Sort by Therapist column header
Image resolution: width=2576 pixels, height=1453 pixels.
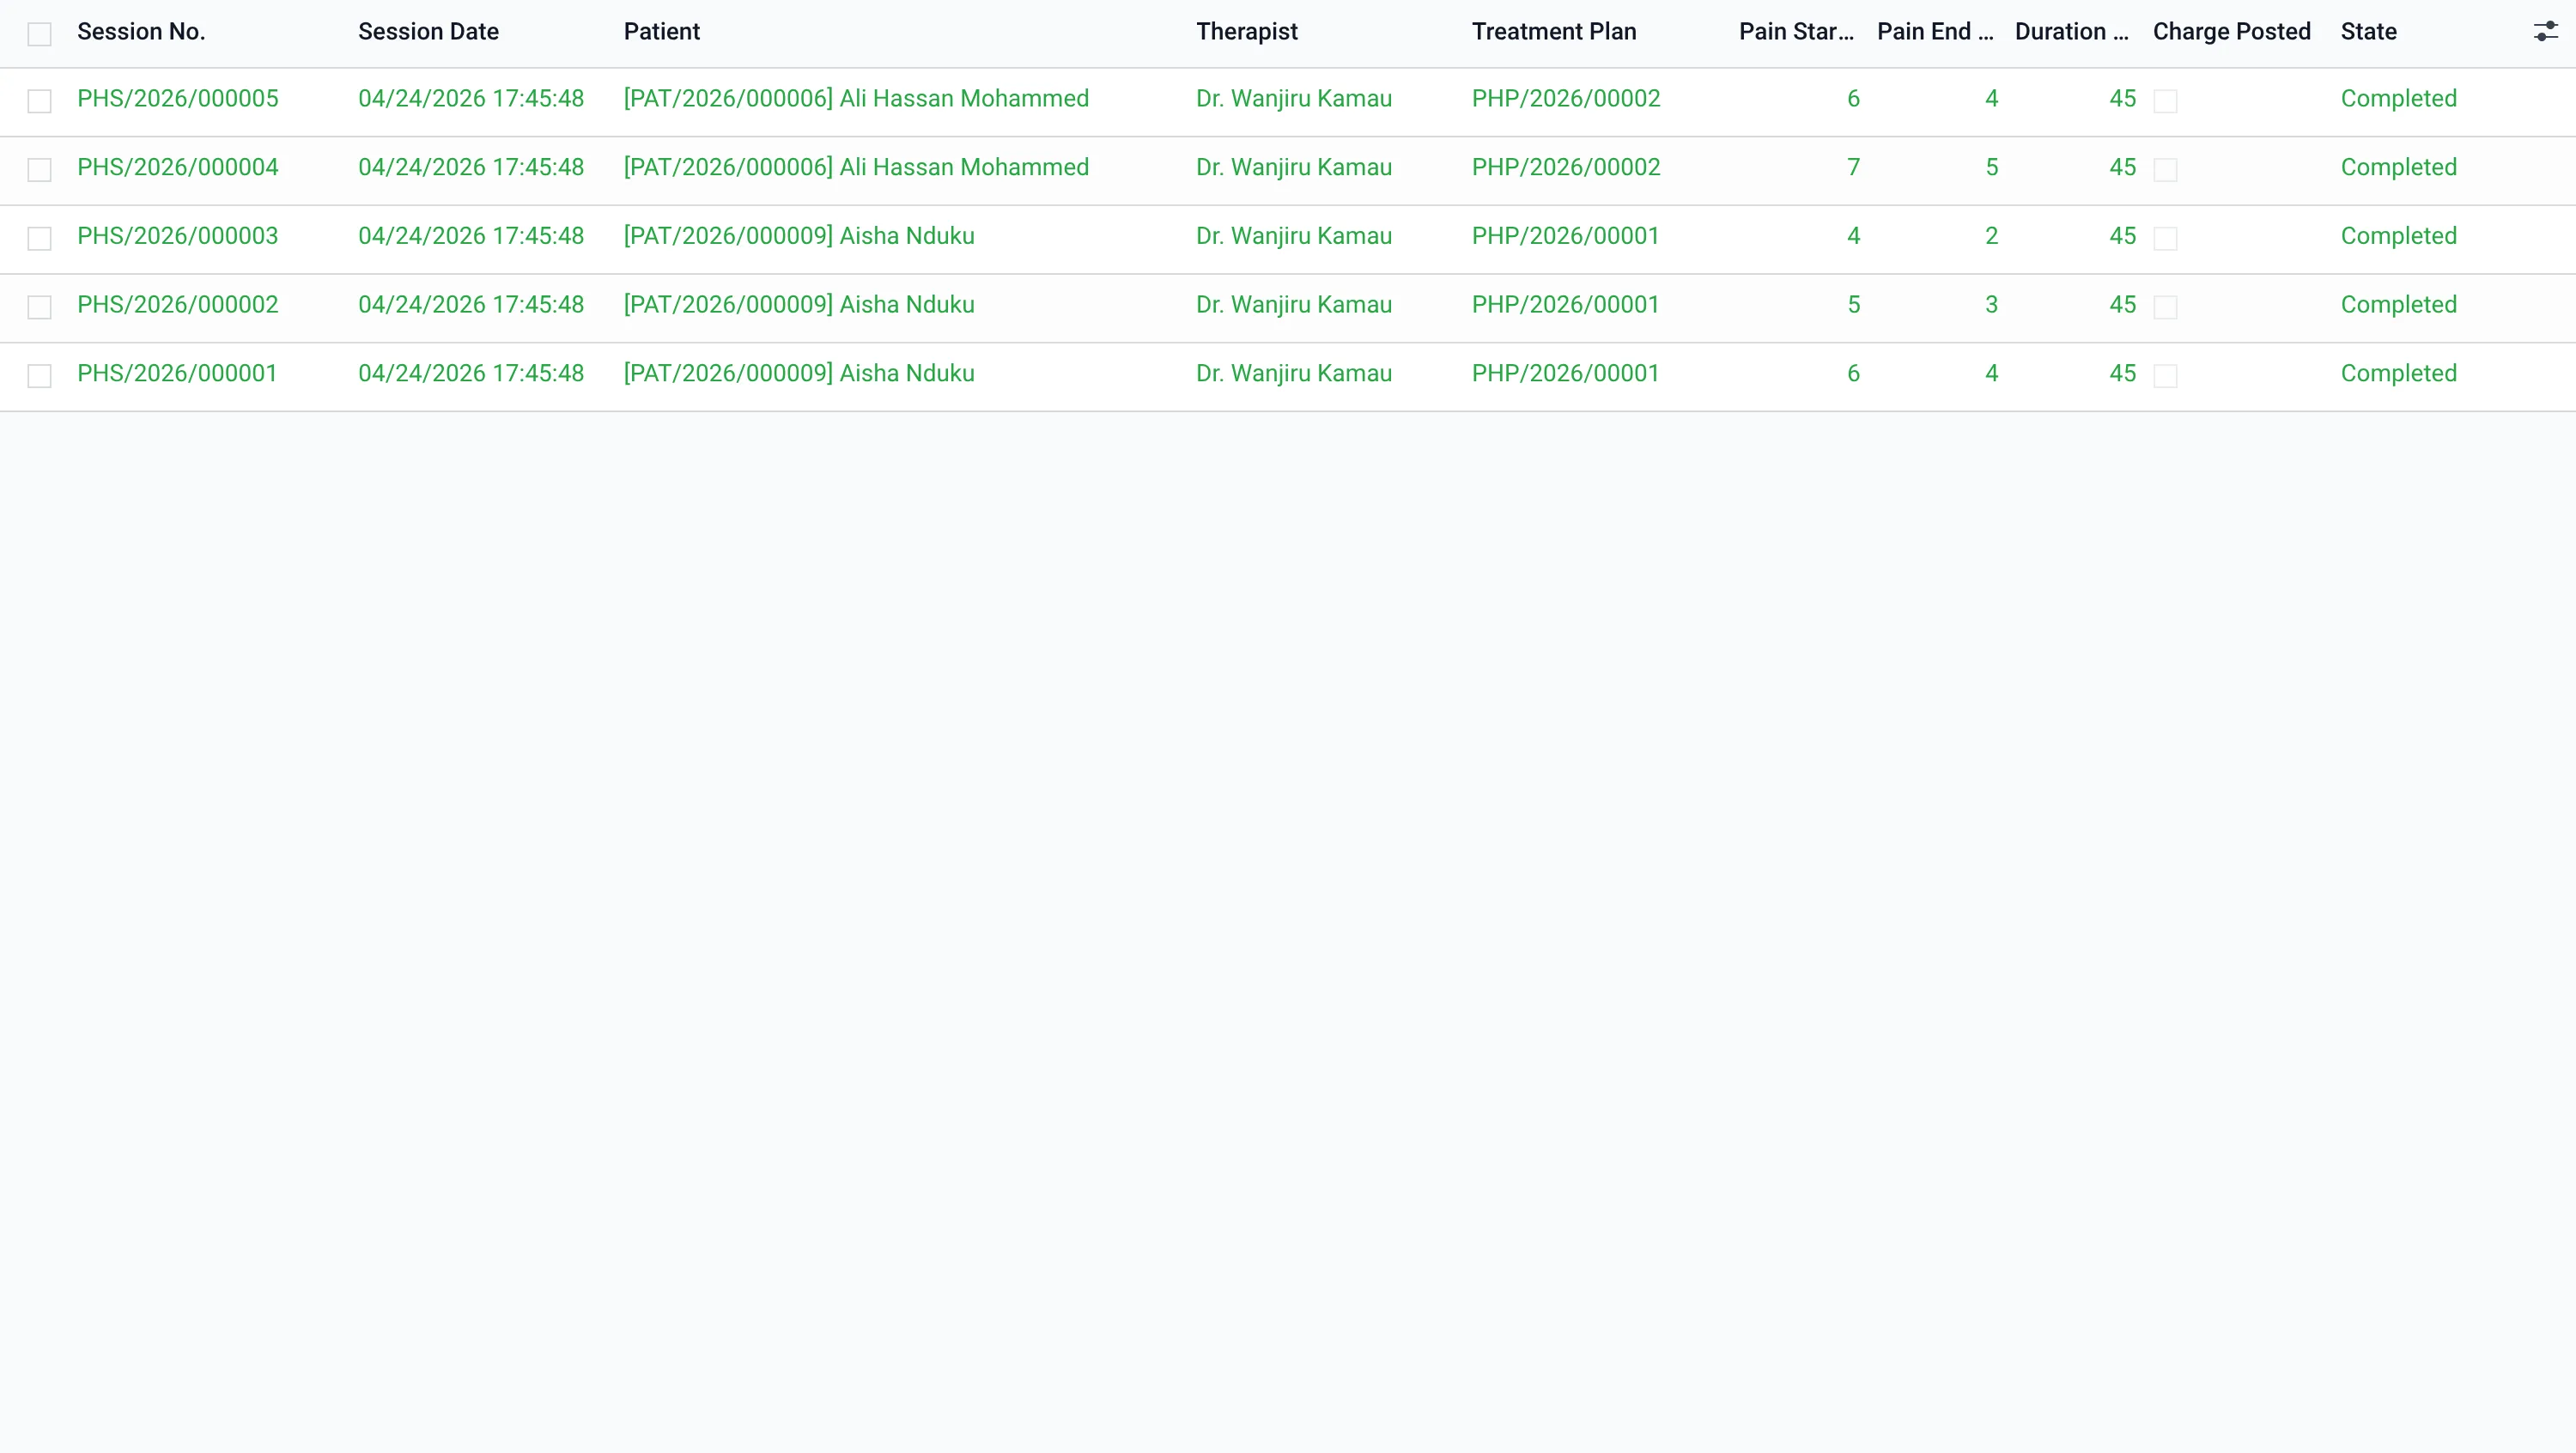(1247, 32)
